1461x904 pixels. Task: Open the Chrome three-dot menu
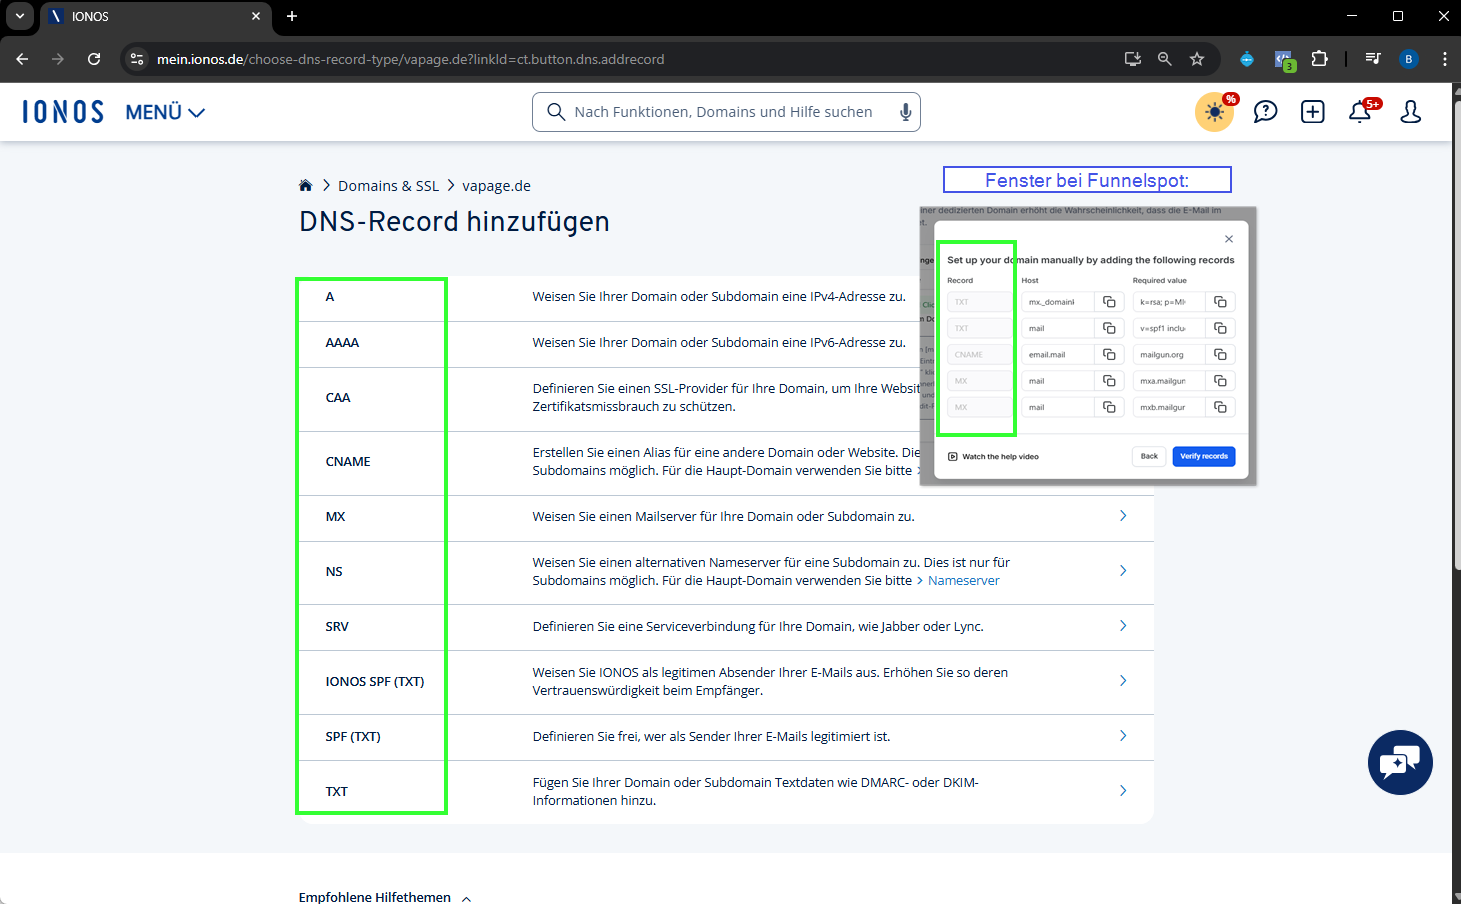click(x=1445, y=59)
